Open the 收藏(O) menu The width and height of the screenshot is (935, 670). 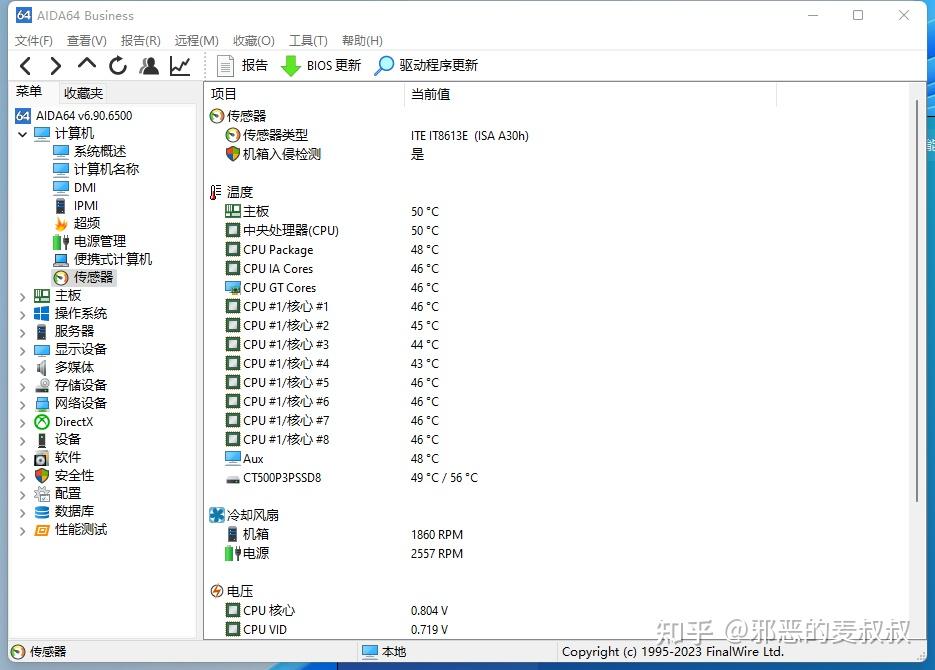coord(253,41)
